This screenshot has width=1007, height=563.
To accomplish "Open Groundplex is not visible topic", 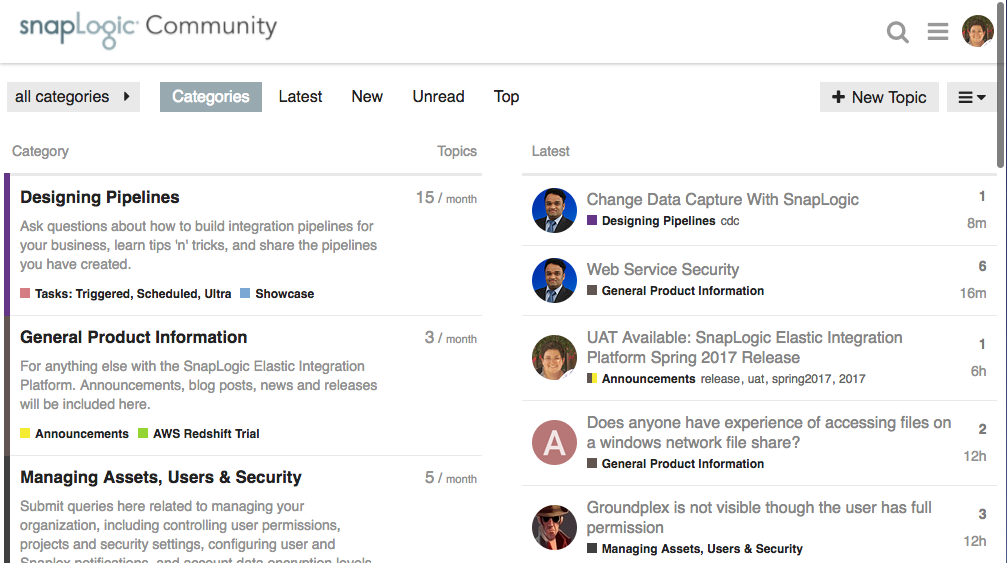I will (x=758, y=517).
